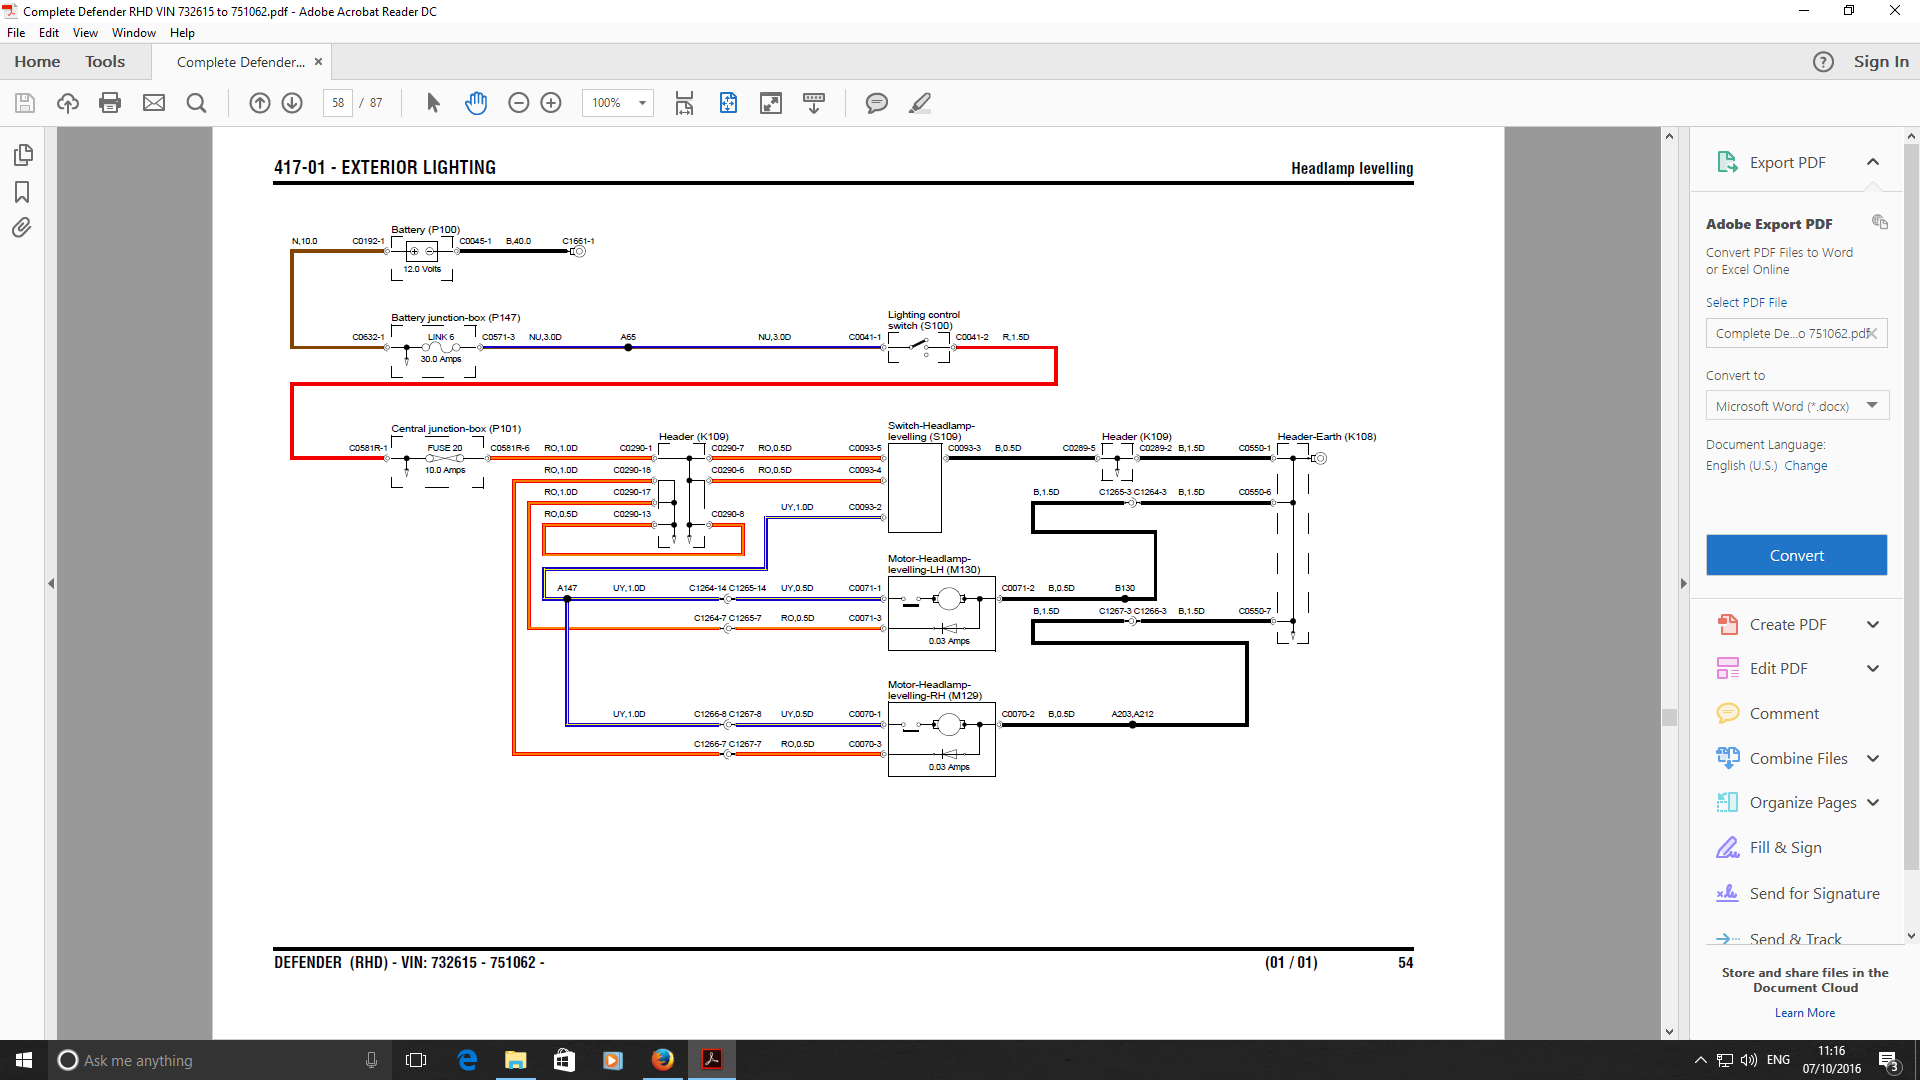Open the Fill & Sign tool
Screen dimensions: 1920x1080
(1785, 848)
